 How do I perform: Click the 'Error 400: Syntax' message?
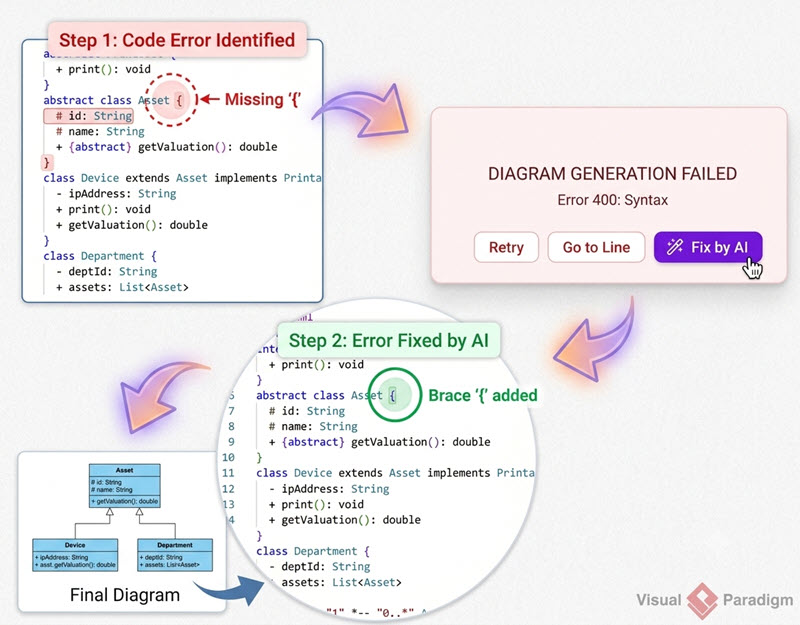[x=612, y=200]
